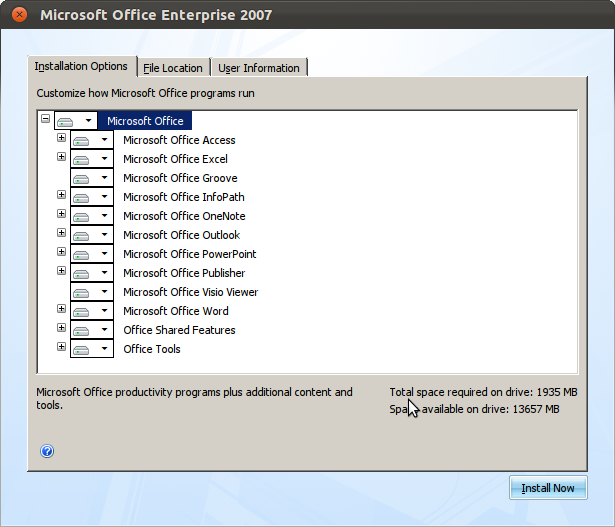Expand the Microsoft Office Publisher node
The image size is (615, 527).
point(61,271)
